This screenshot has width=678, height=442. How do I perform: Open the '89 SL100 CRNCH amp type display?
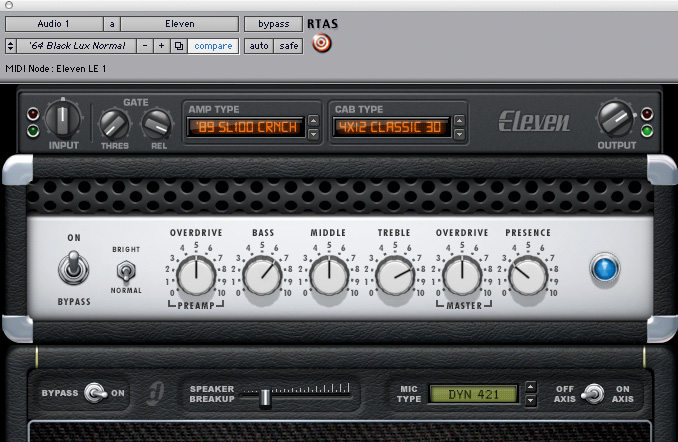[246, 127]
